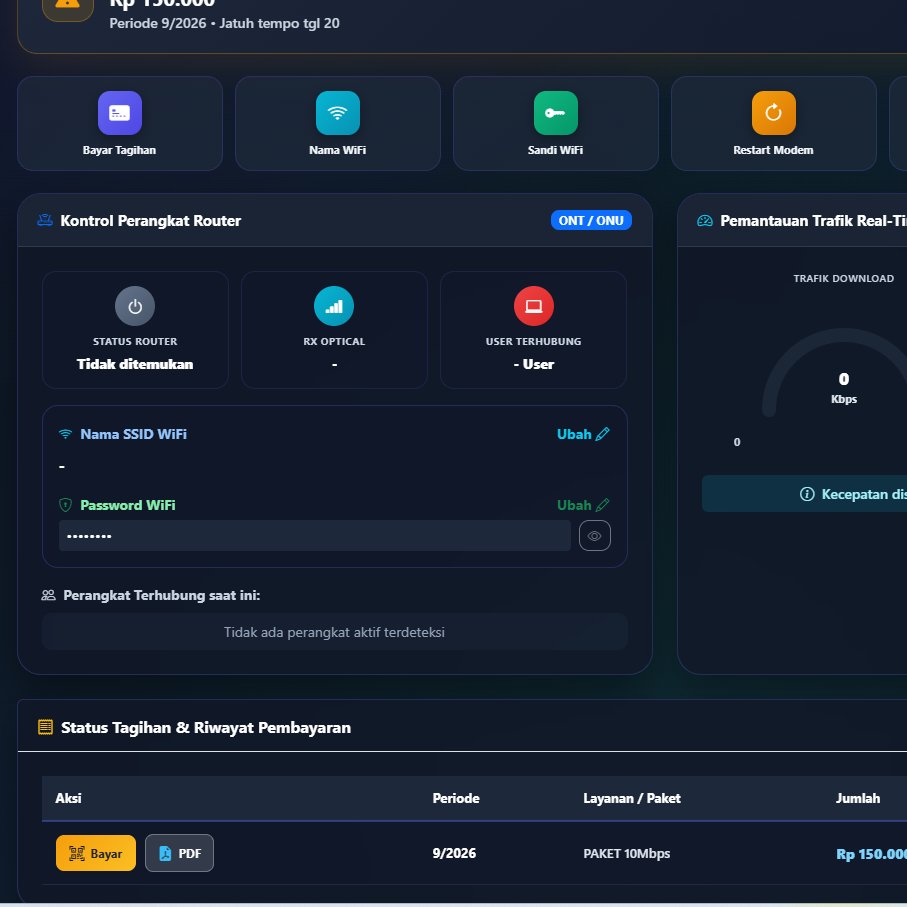
Task: Click the gauge icon beside Pemantauan Trafik
Action: click(x=705, y=220)
